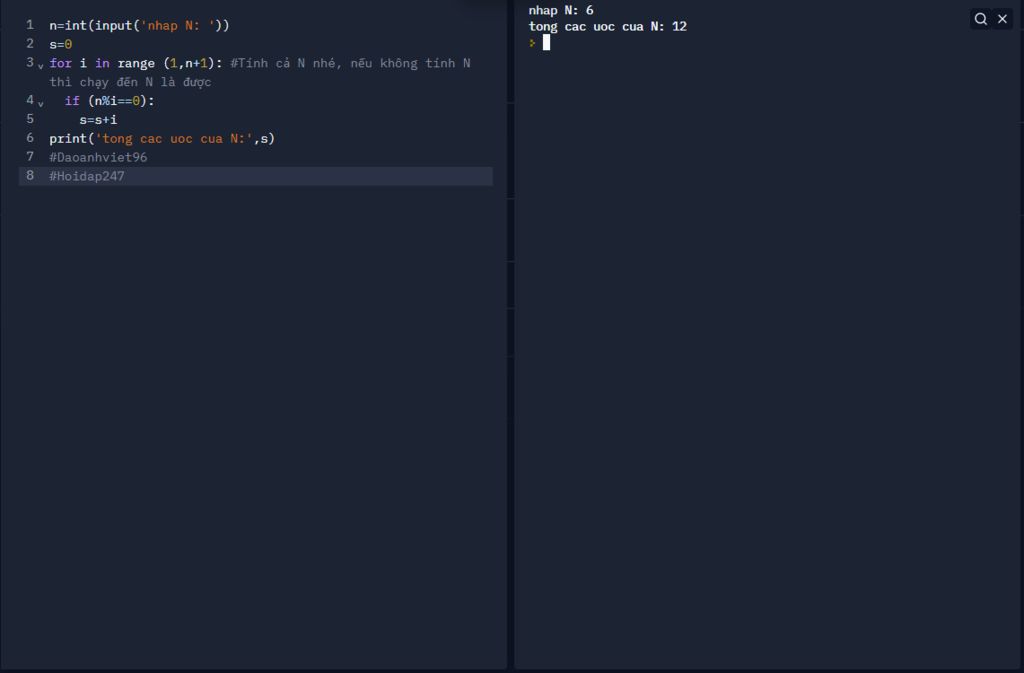
Task: Select line number 1 in the gutter
Action: coord(29,25)
